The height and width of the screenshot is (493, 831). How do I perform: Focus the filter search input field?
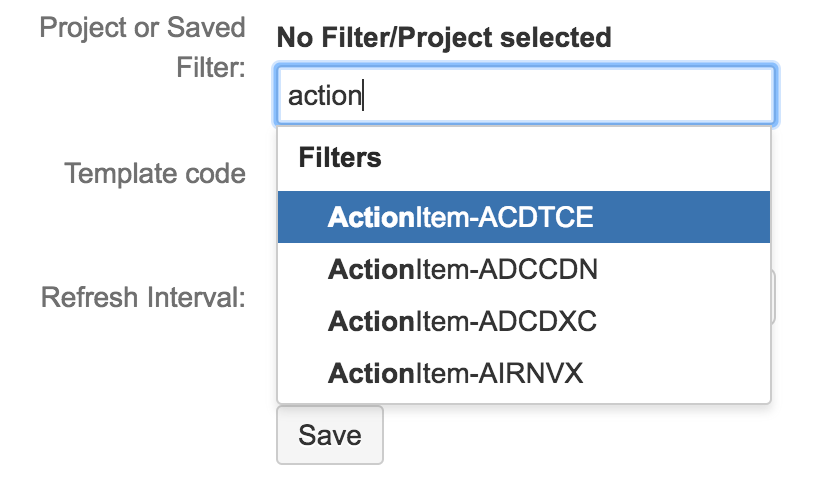click(526, 96)
